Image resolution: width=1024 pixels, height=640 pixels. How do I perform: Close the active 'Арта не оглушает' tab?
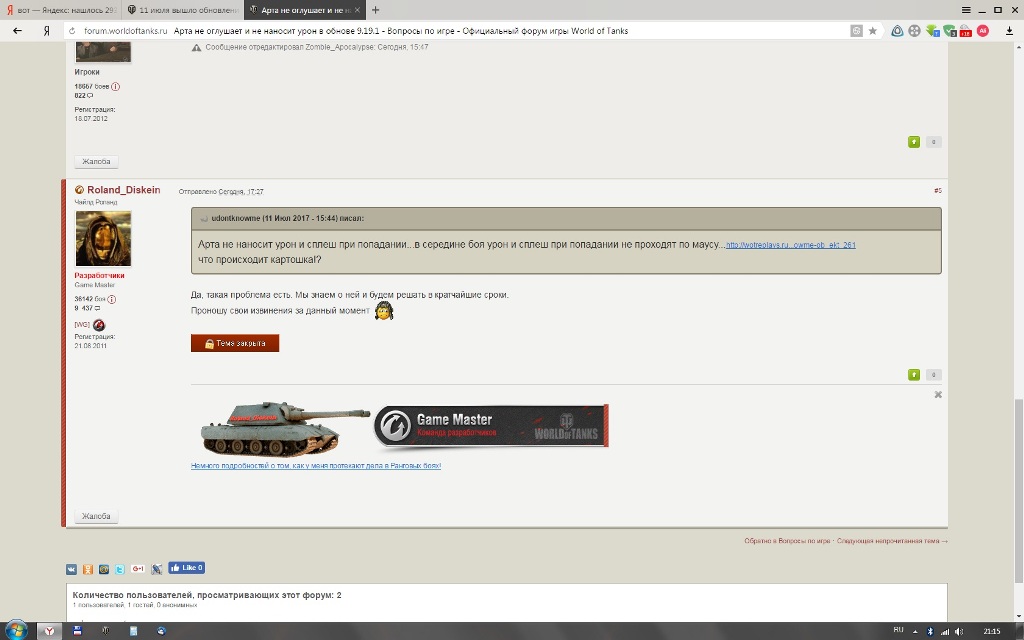pos(357,10)
